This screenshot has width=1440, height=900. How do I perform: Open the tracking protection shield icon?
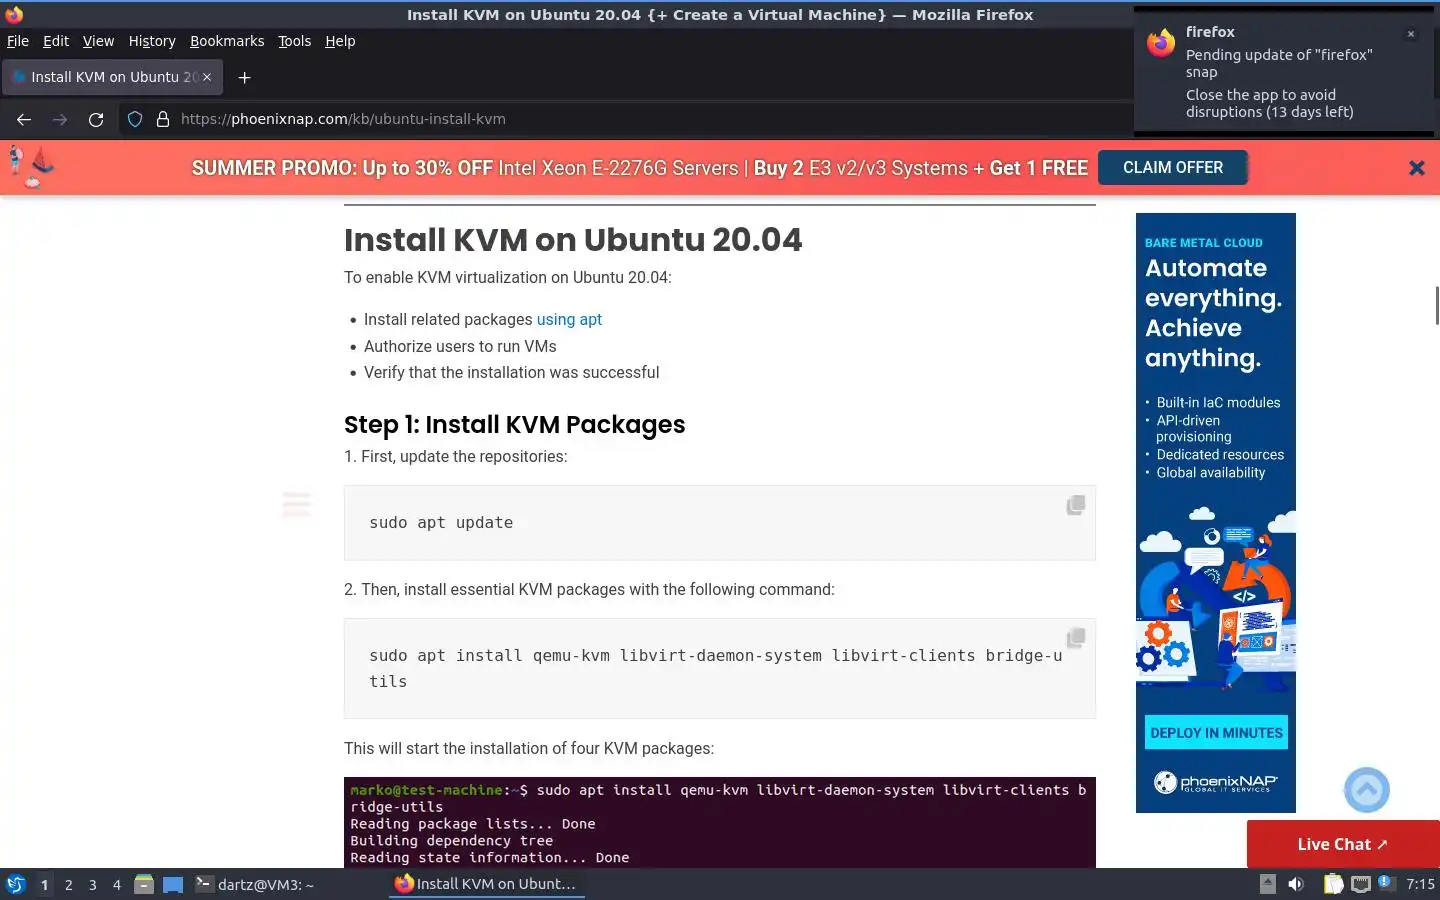135,119
